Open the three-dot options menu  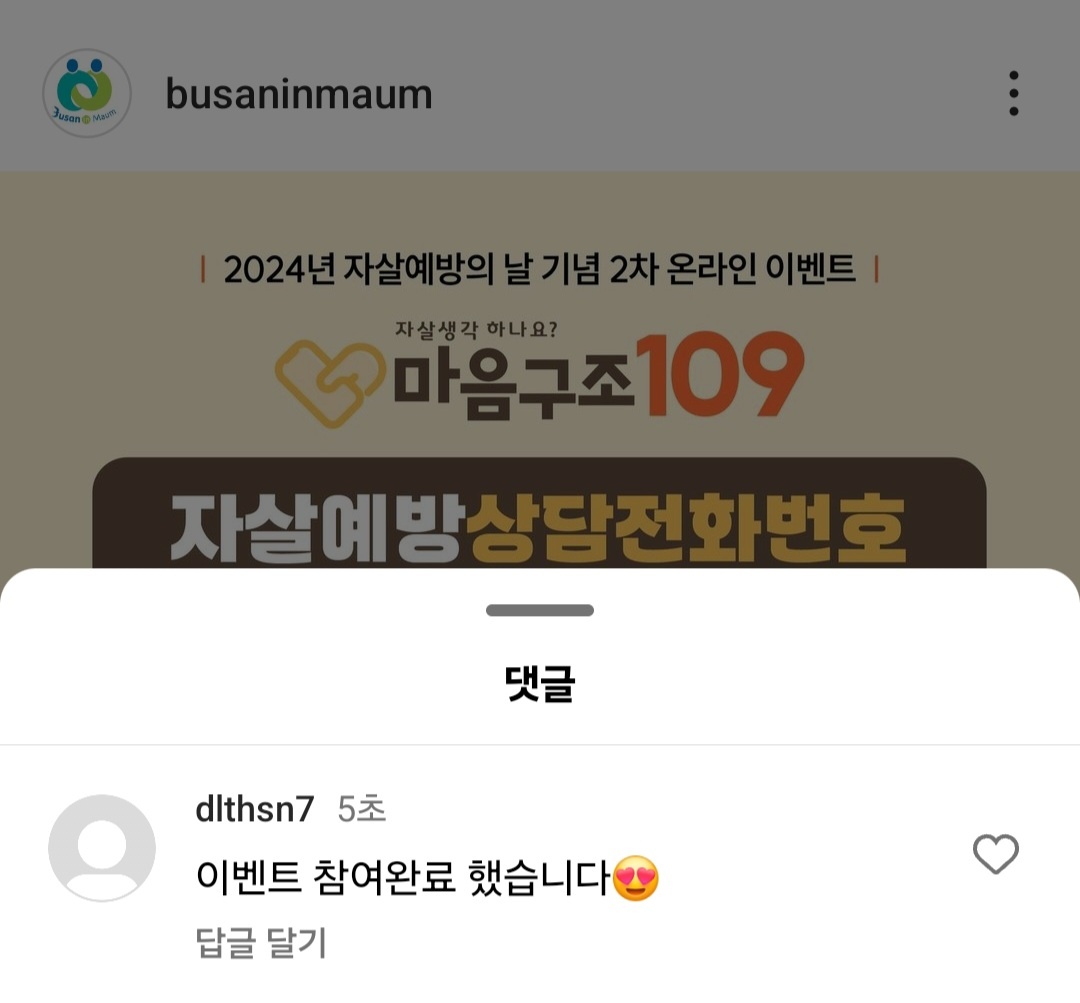(1013, 93)
